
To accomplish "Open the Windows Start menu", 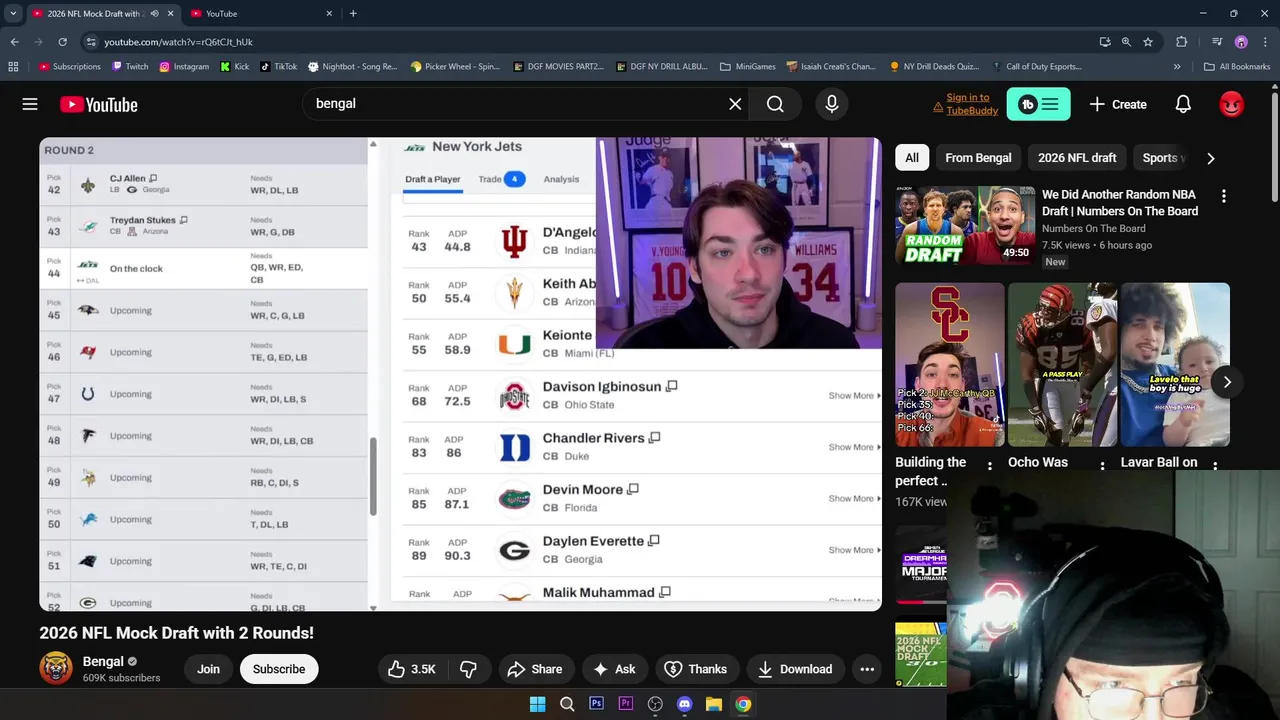I will pyautogui.click(x=537, y=704).
